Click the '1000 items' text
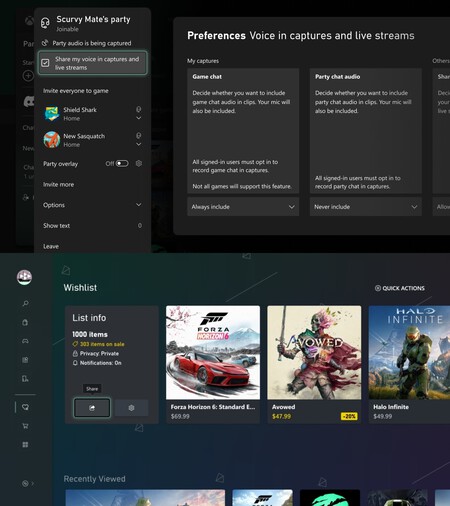Screen dimensions: 450x506 coord(90,334)
